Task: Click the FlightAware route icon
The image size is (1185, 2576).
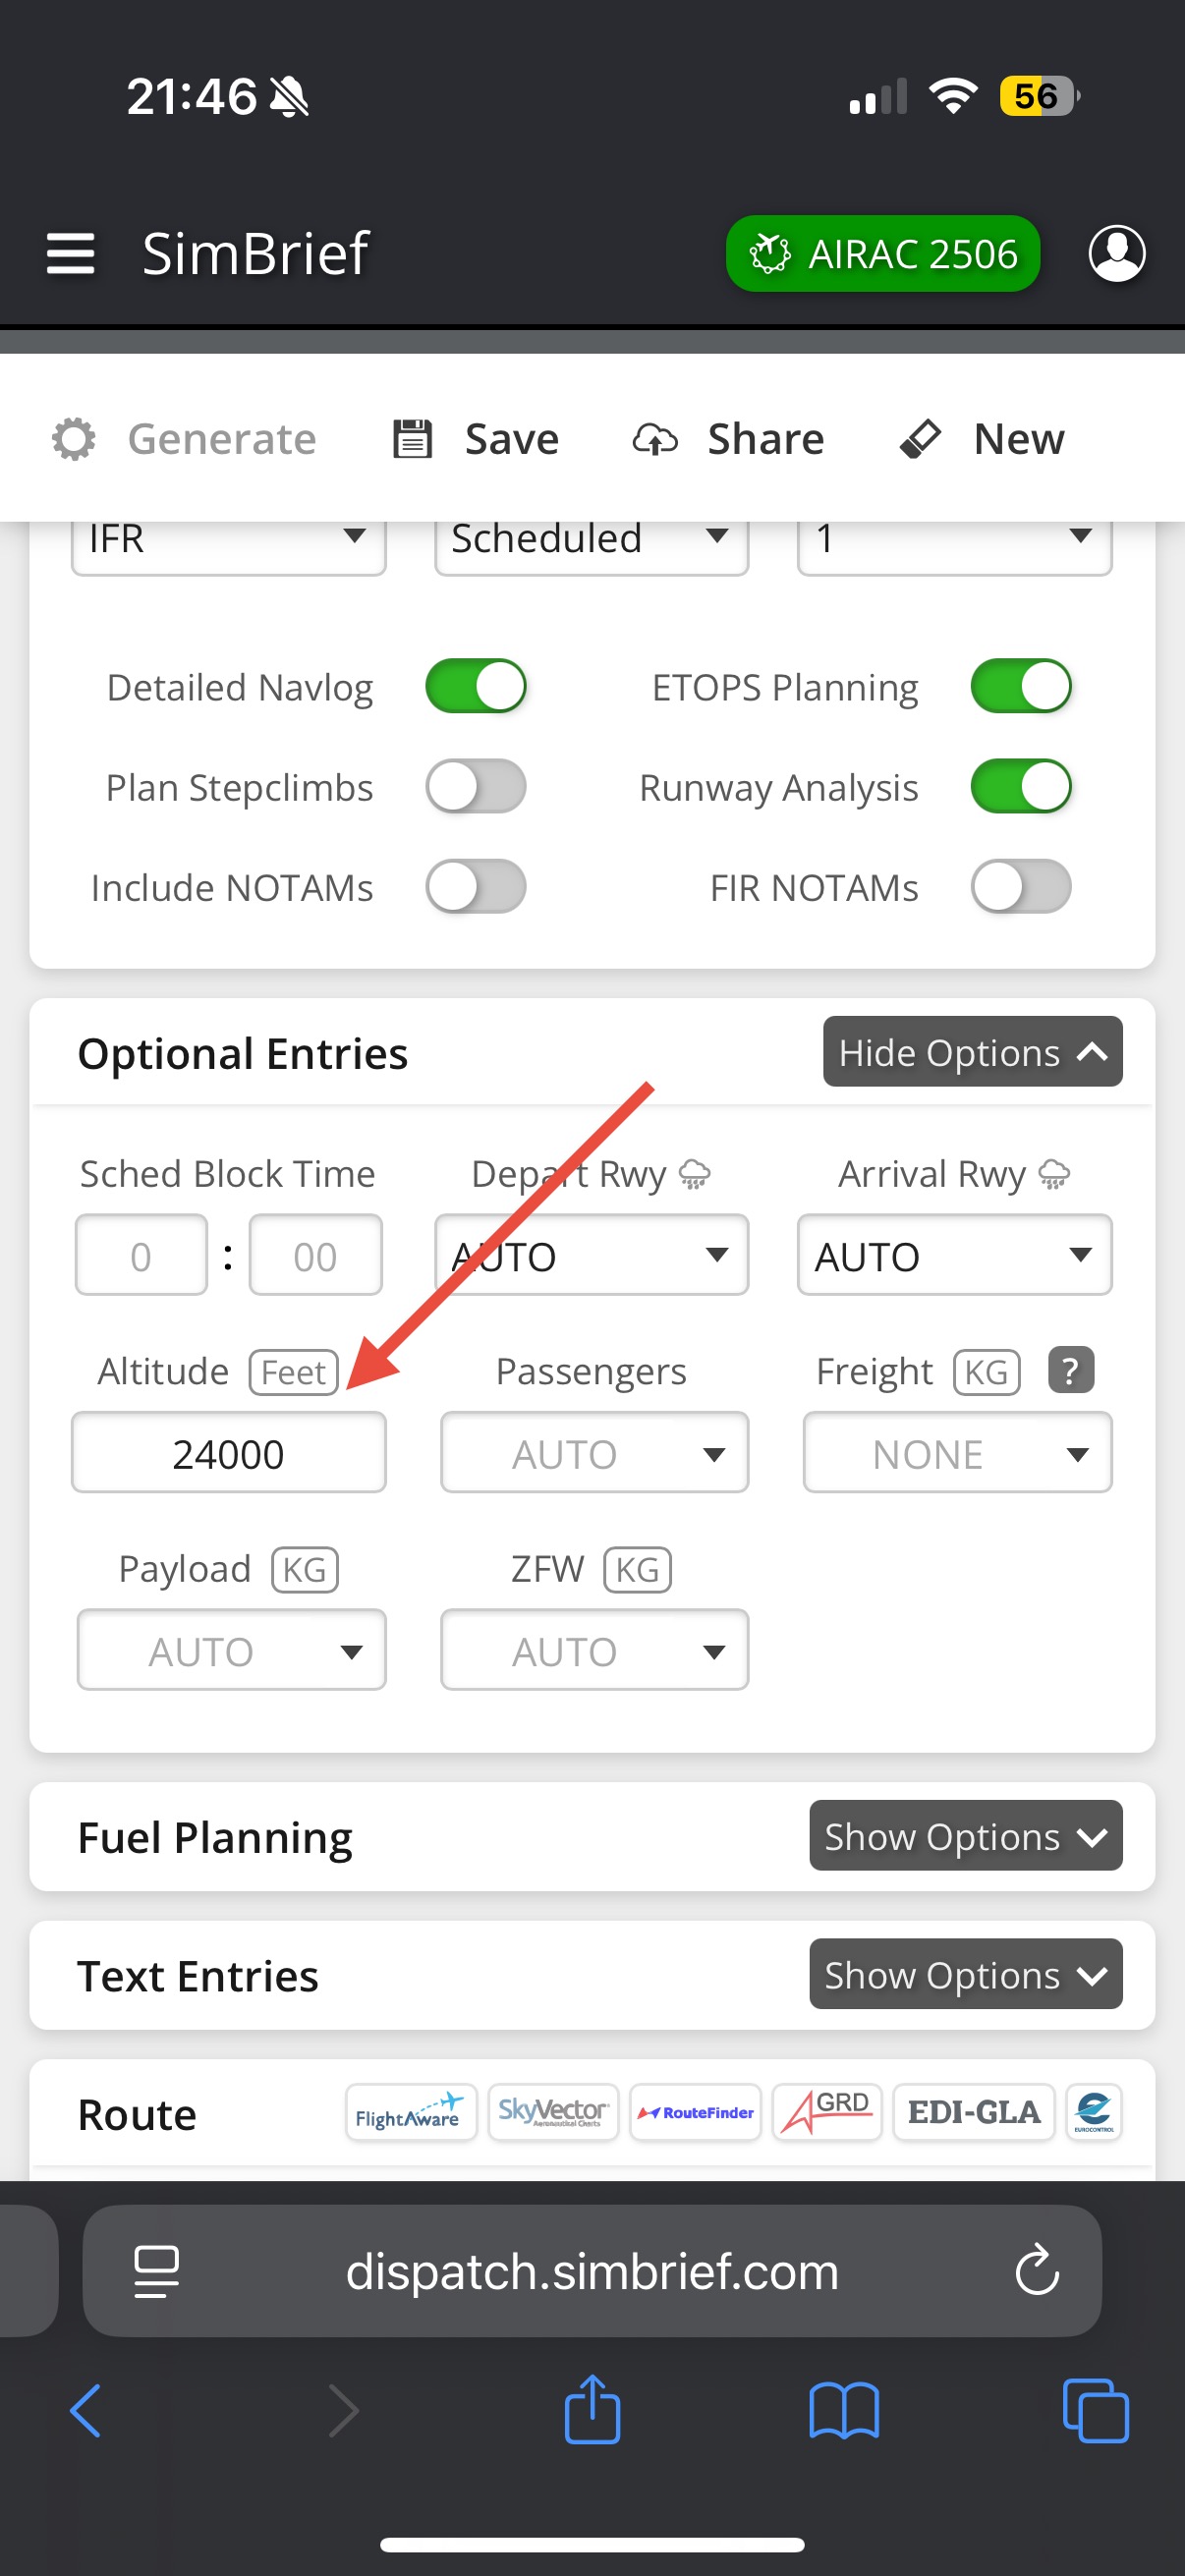Action: point(411,2112)
